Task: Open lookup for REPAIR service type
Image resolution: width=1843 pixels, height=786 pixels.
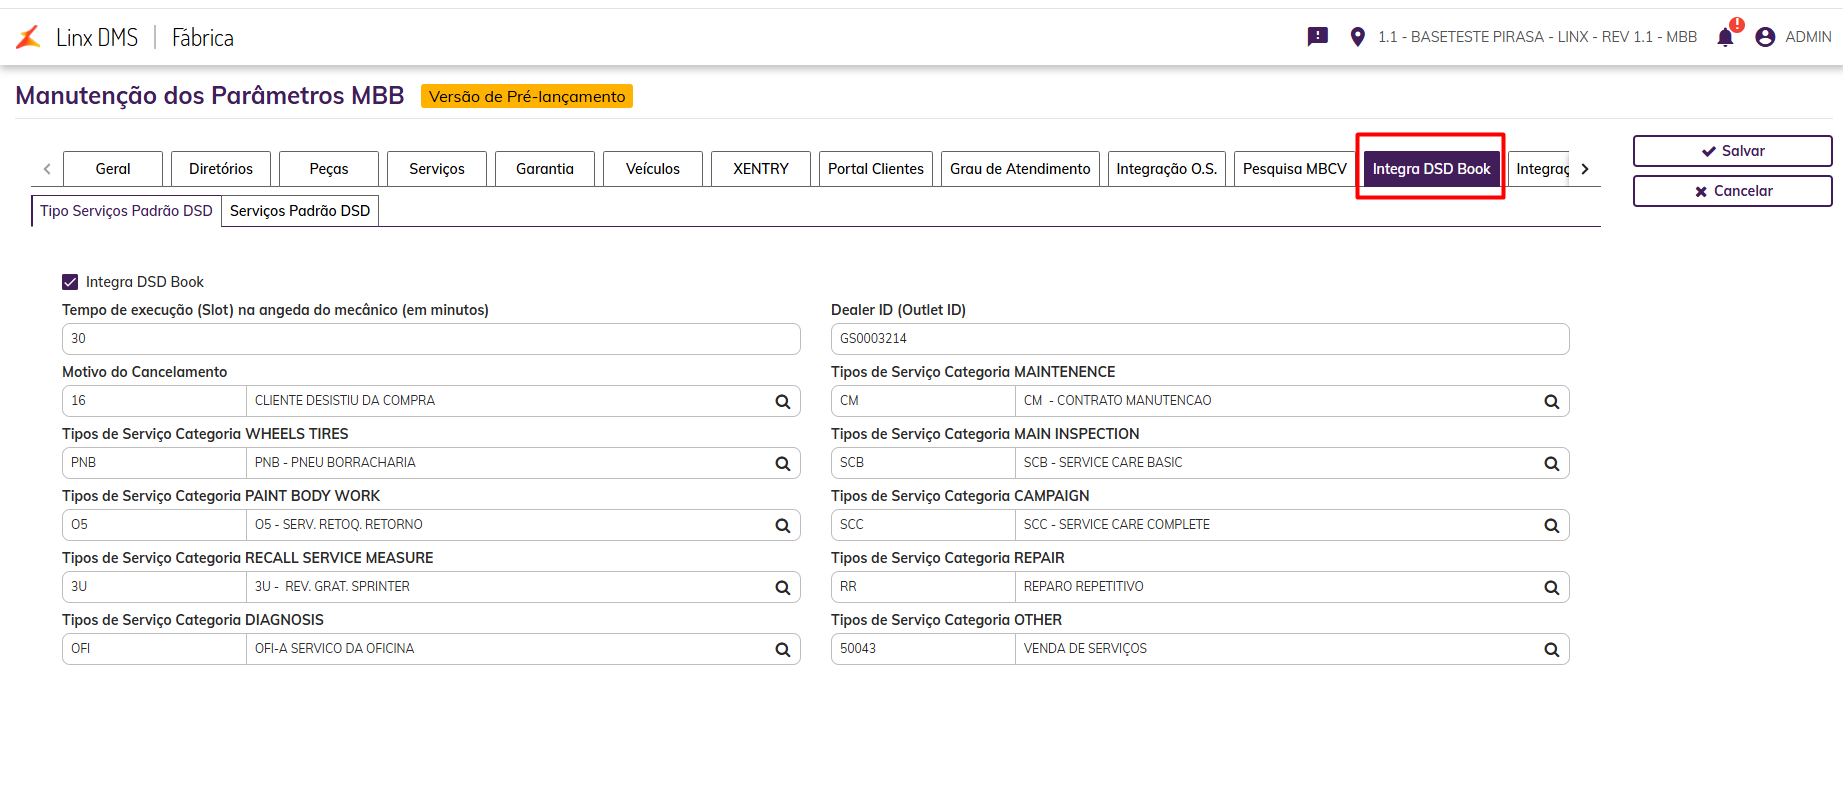Action: click(x=1552, y=587)
